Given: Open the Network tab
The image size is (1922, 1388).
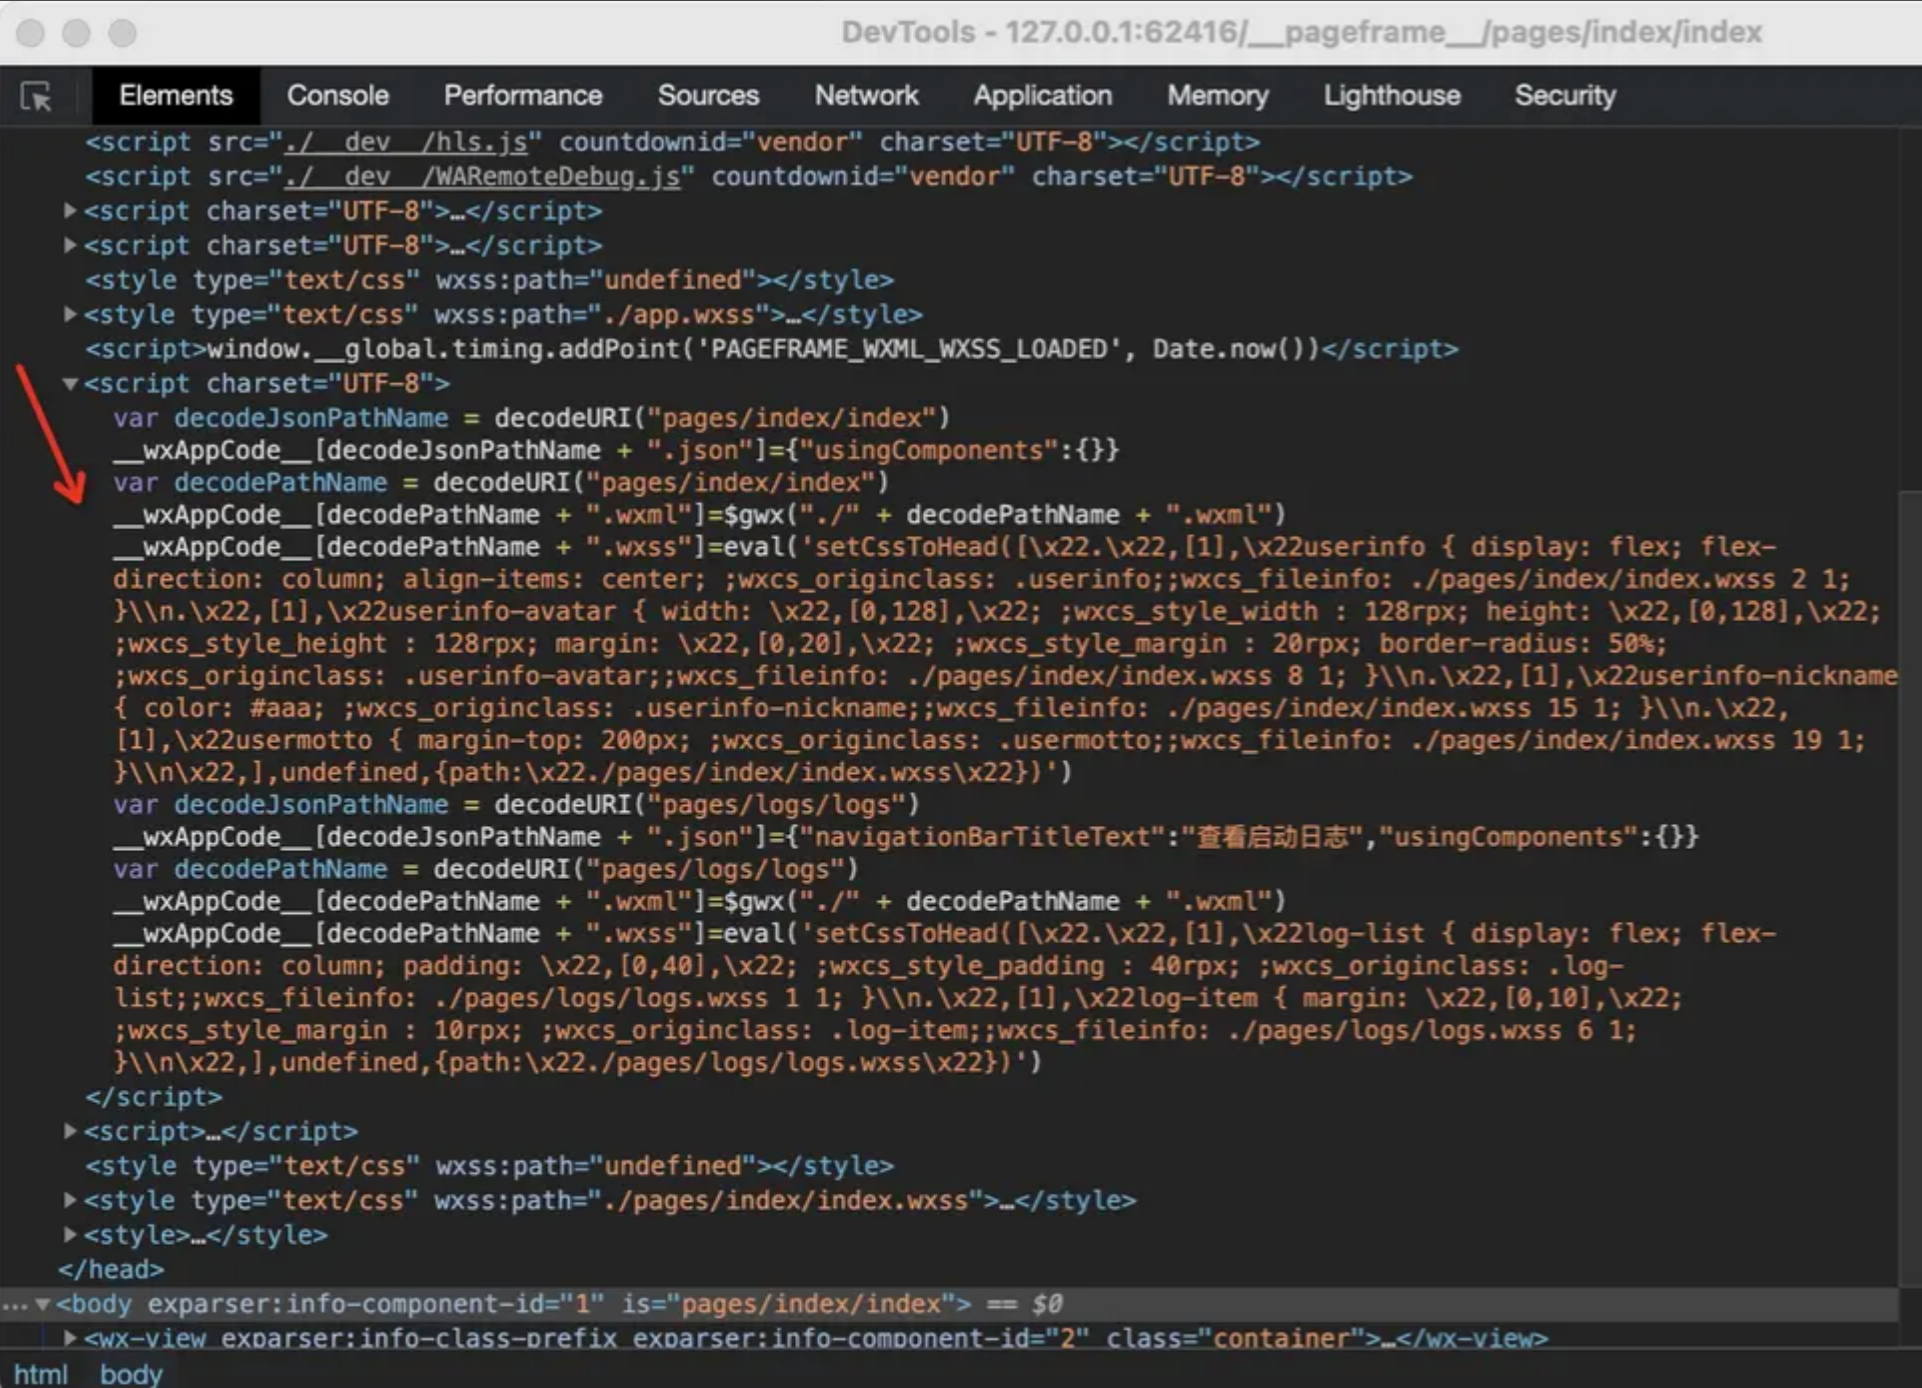Looking at the screenshot, I should 866,96.
